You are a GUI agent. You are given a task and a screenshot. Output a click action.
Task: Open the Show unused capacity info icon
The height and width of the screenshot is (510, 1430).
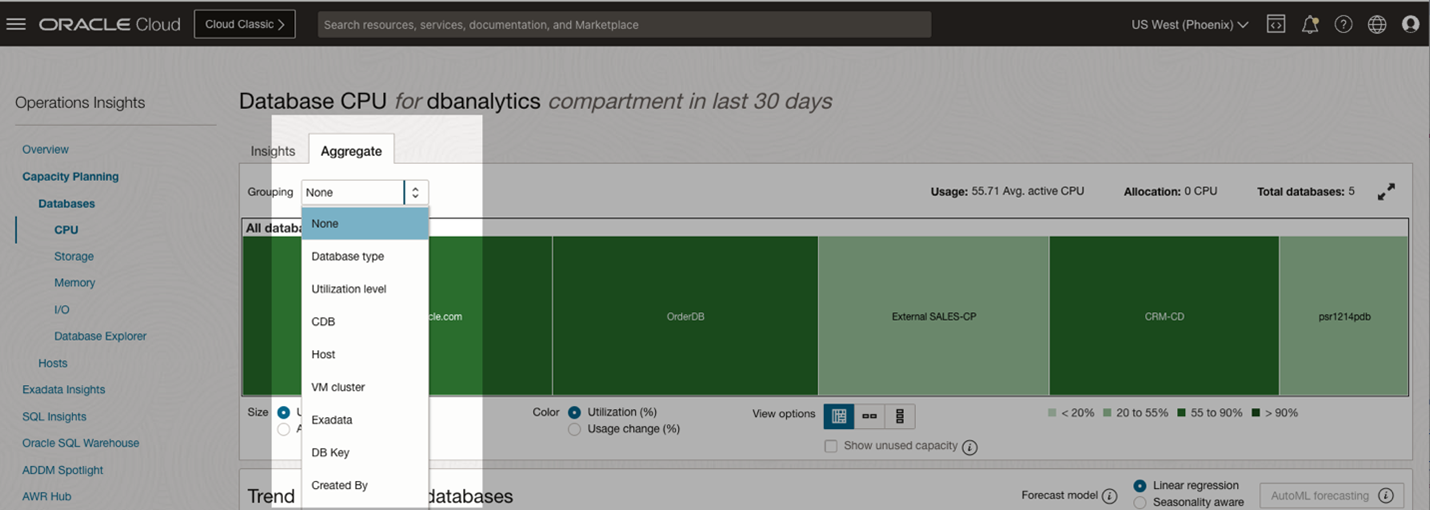coord(970,447)
